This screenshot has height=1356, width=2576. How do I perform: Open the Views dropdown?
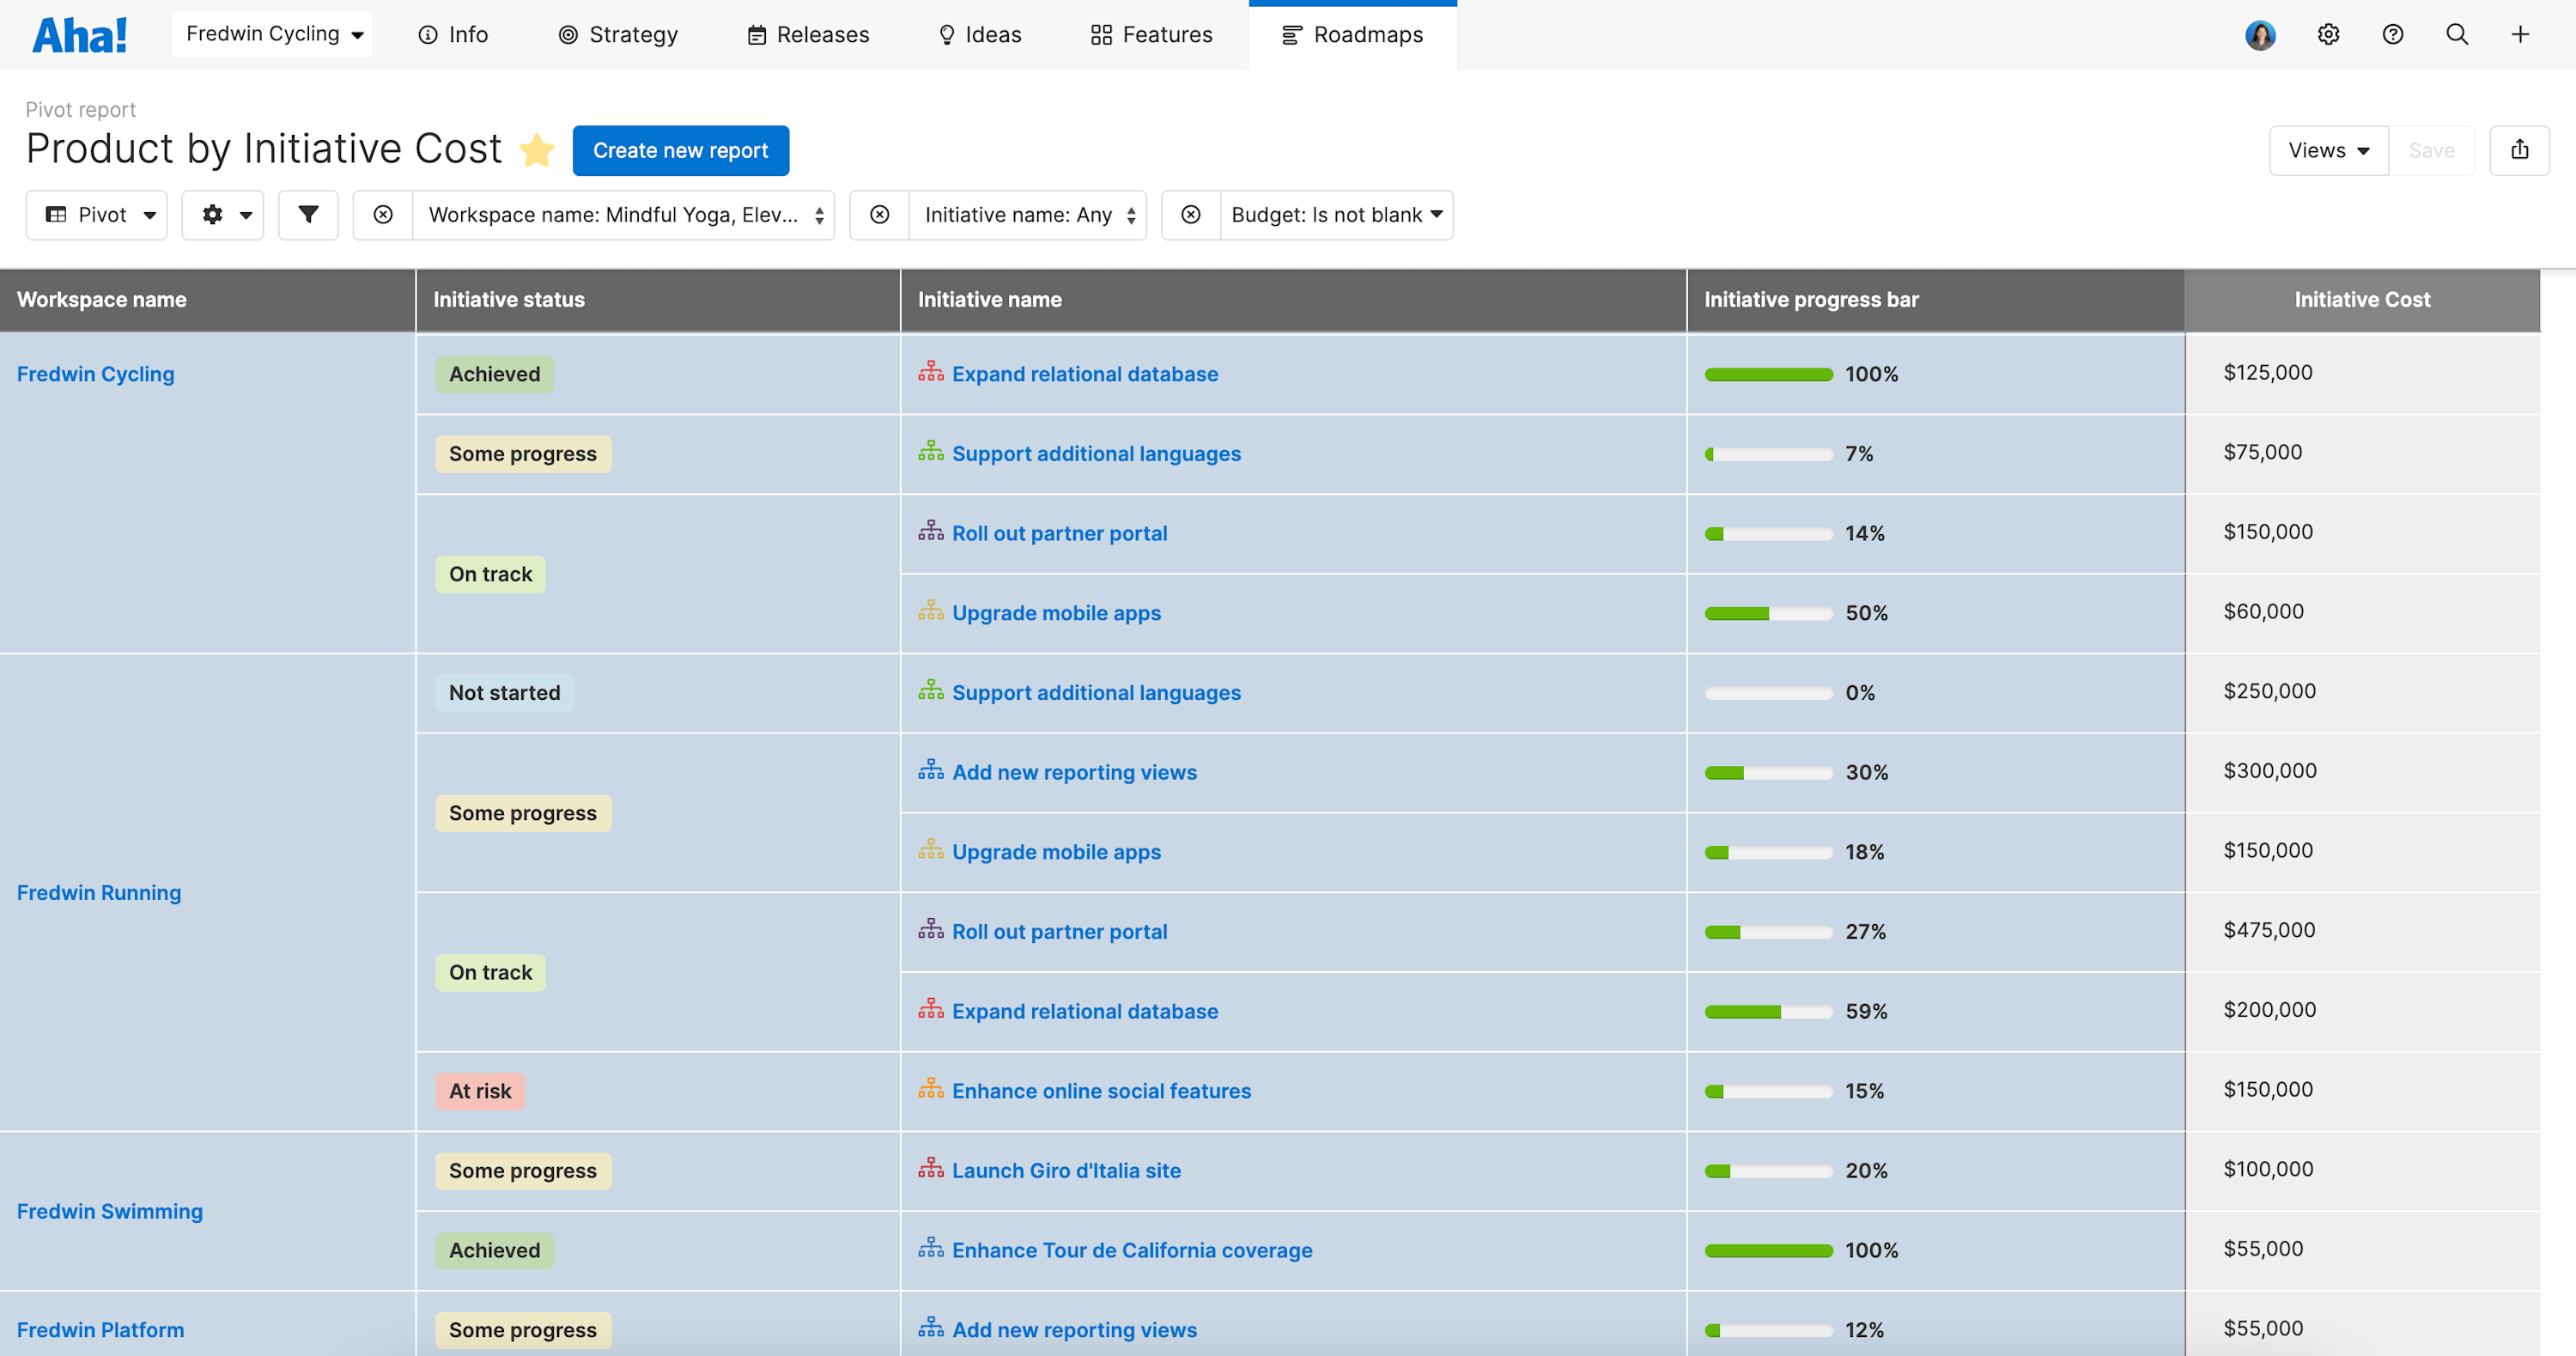click(x=2328, y=150)
